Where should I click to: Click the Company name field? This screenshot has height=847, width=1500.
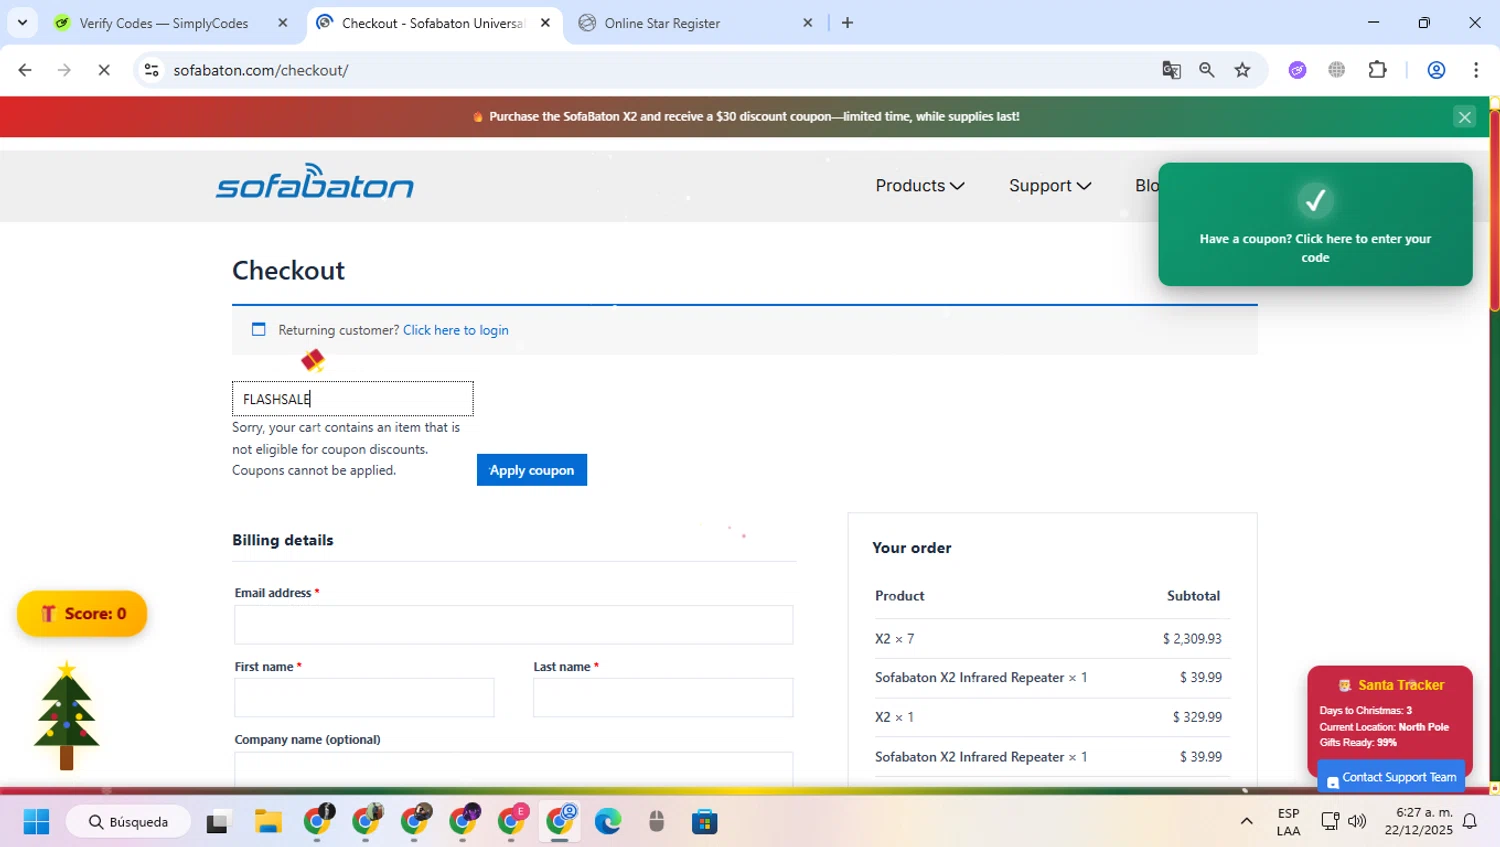click(x=514, y=768)
